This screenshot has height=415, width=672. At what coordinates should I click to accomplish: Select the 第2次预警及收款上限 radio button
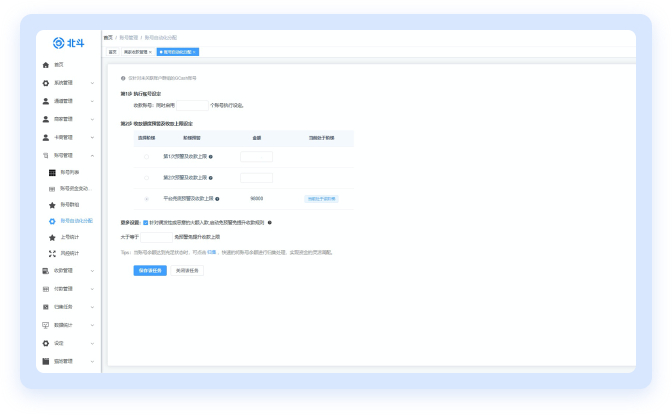(x=146, y=178)
